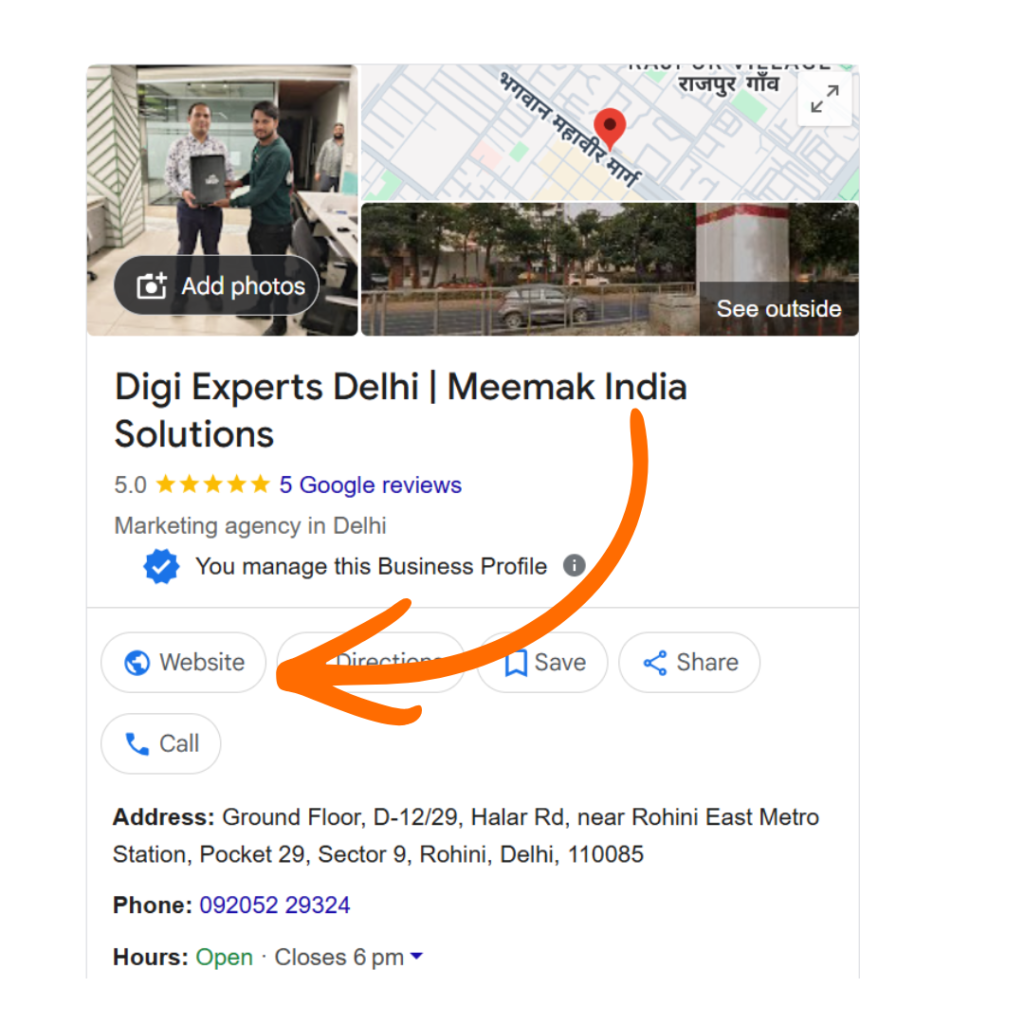
Task: Open the office photo thumbnail
Action: pyautogui.click(x=222, y=200)
